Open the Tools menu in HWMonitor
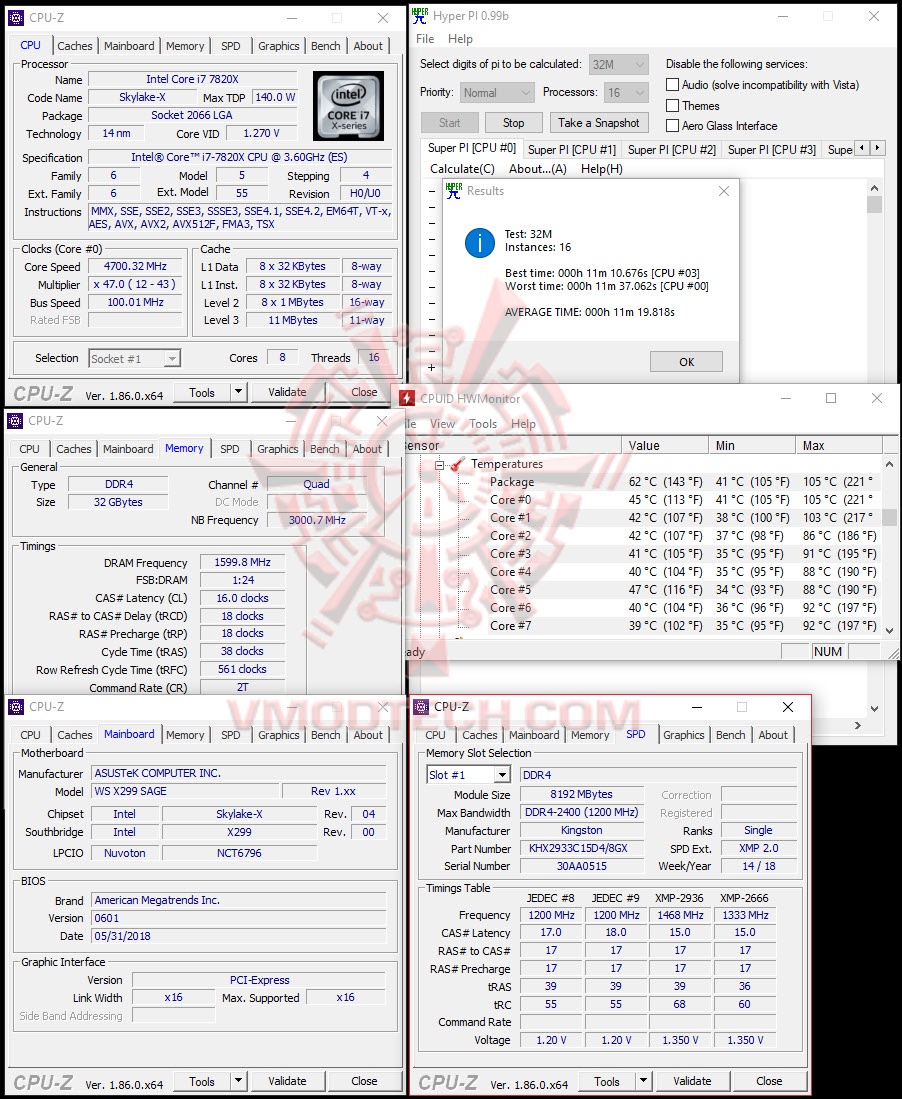Viewport: 902px width, 1099px height. click(x=483, y=423)
